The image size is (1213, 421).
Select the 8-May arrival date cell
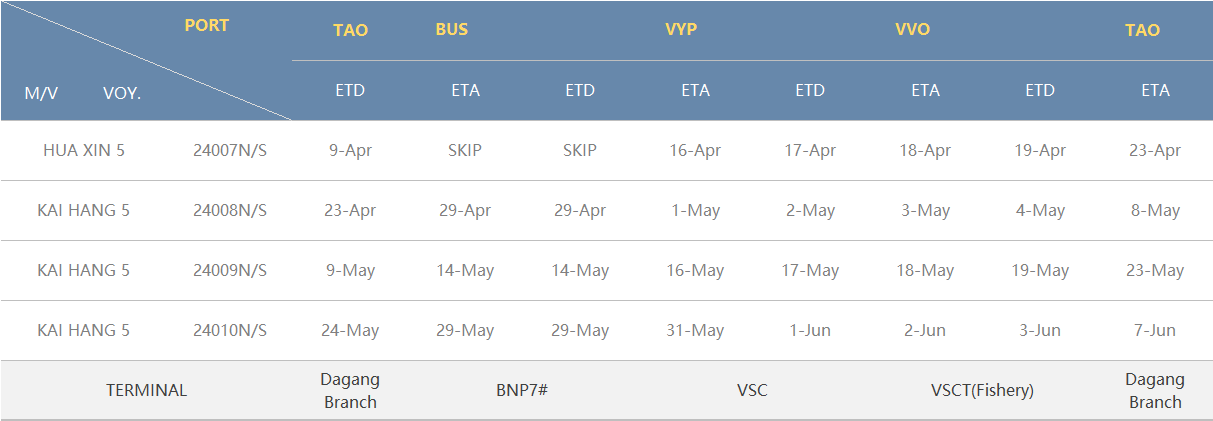(1155, 211)
